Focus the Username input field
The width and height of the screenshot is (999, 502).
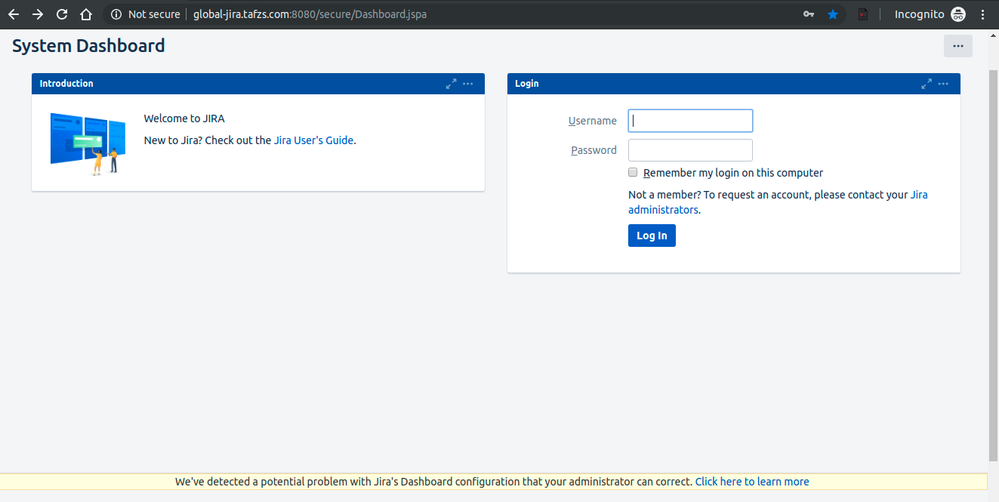(690, 120)
